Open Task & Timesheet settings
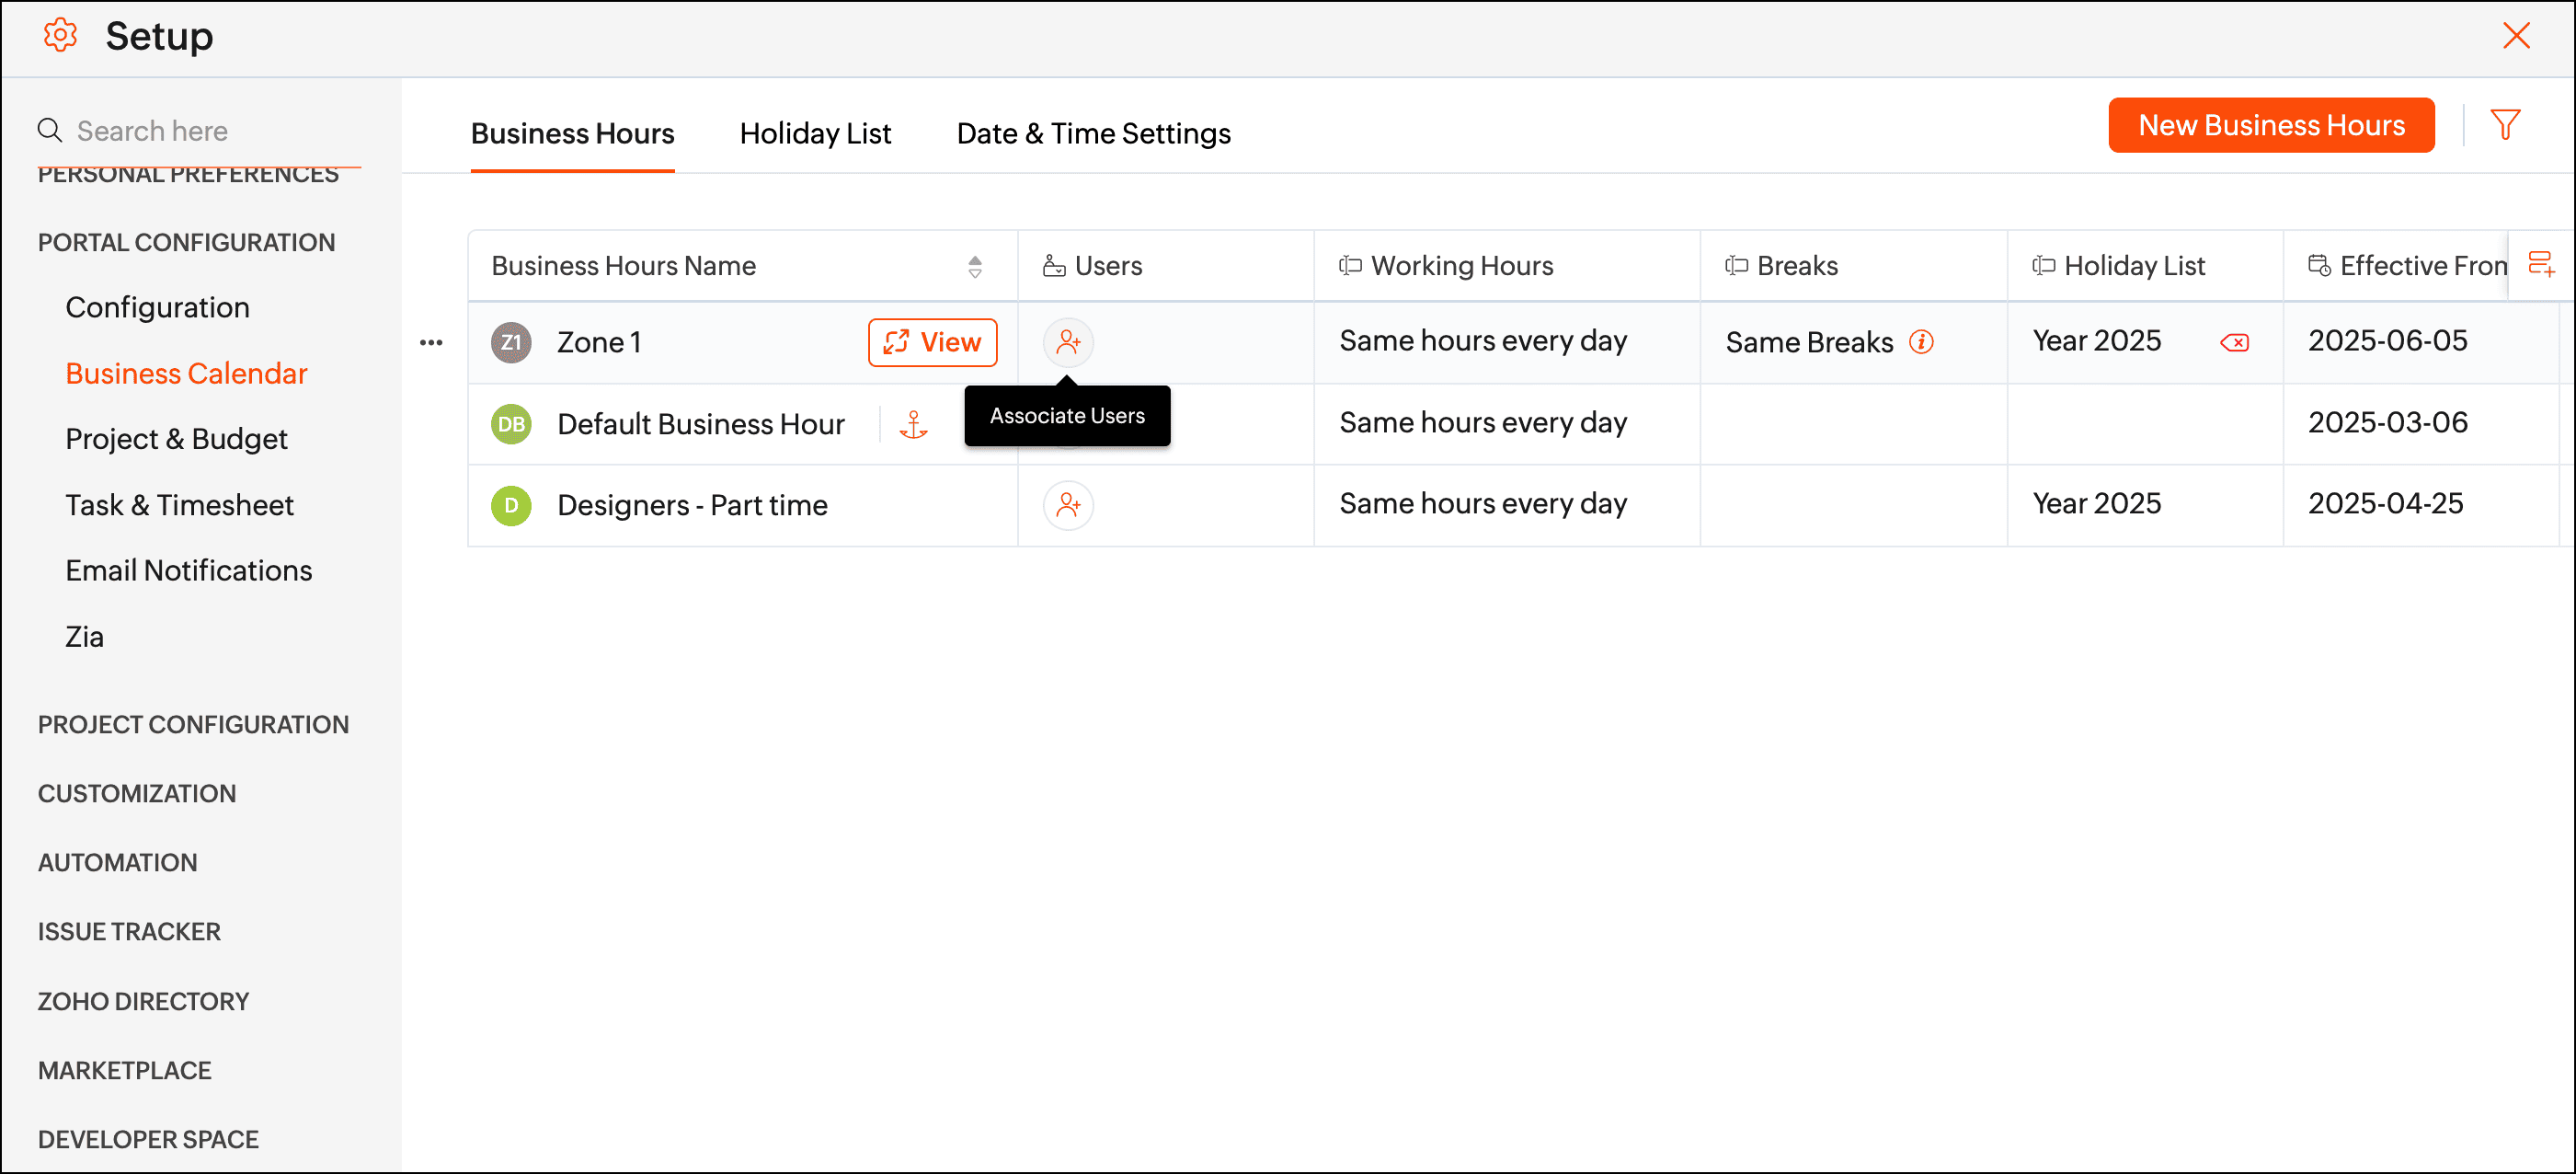Image resolution: width=2576 pixels, height=1174 pixels. (179, 505)
